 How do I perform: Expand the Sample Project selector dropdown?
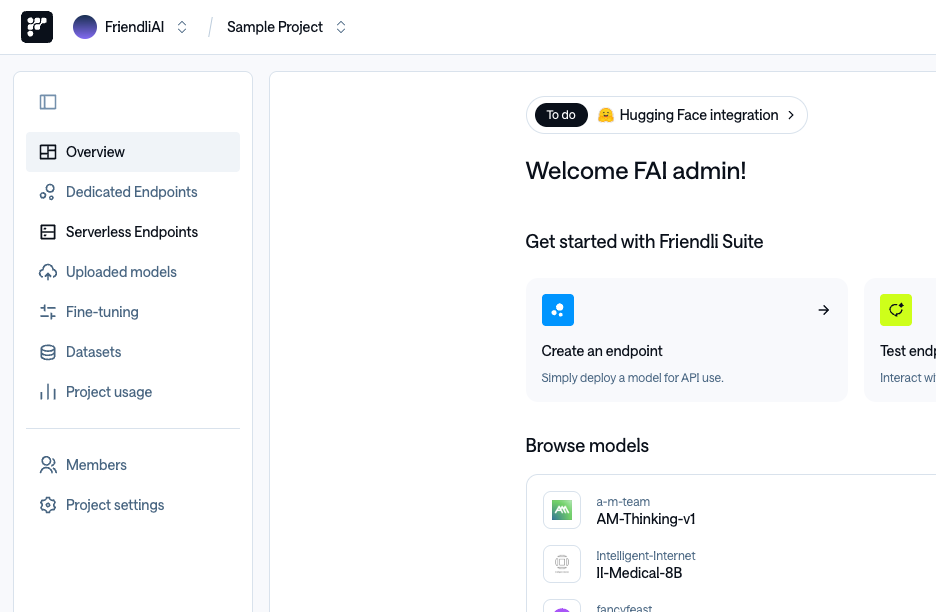tap(341, 27)
